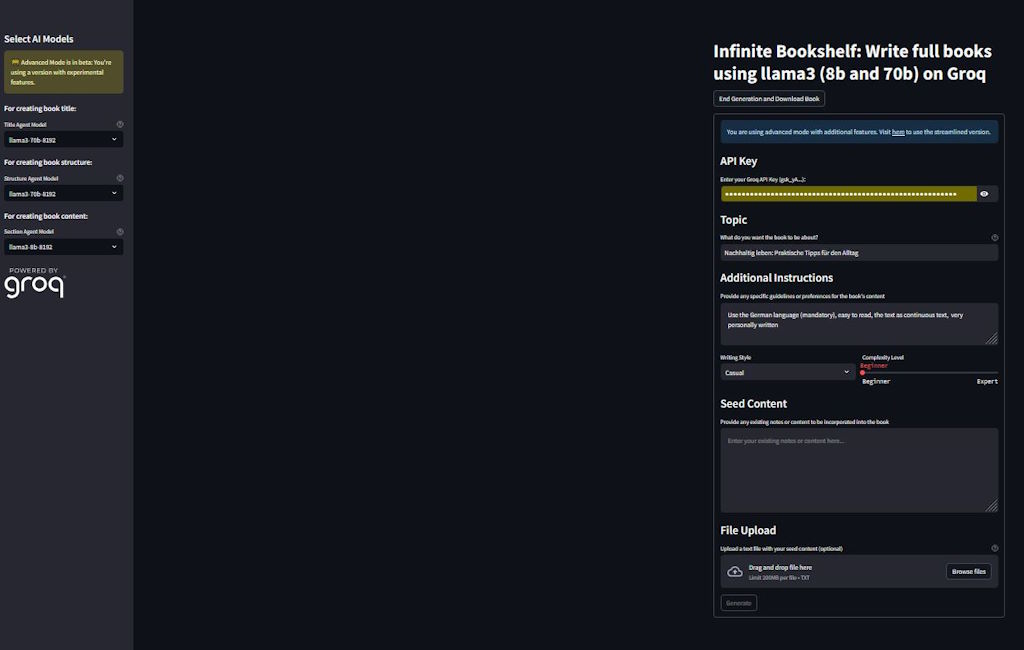Click the Powered by Groq logo
Screen dimensions: 1024x650
click(x=35, y=282)
